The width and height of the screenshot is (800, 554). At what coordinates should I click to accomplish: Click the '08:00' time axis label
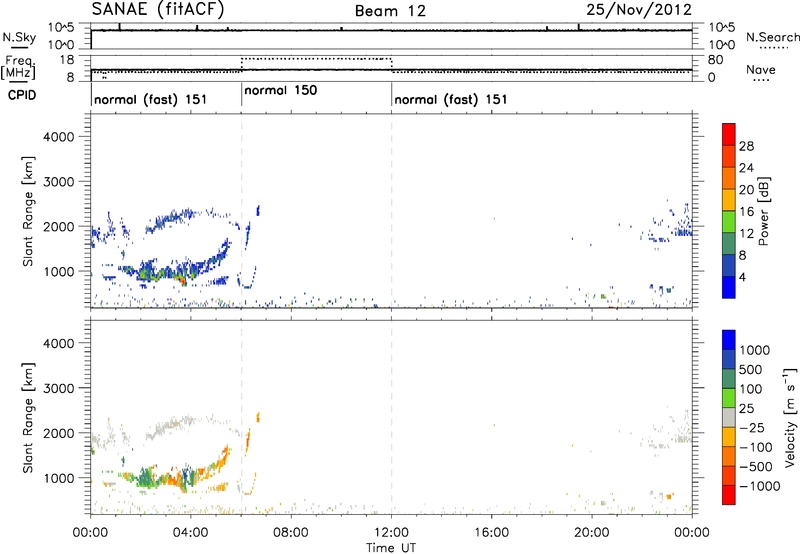pyautogui.click(x=291, y=533)
